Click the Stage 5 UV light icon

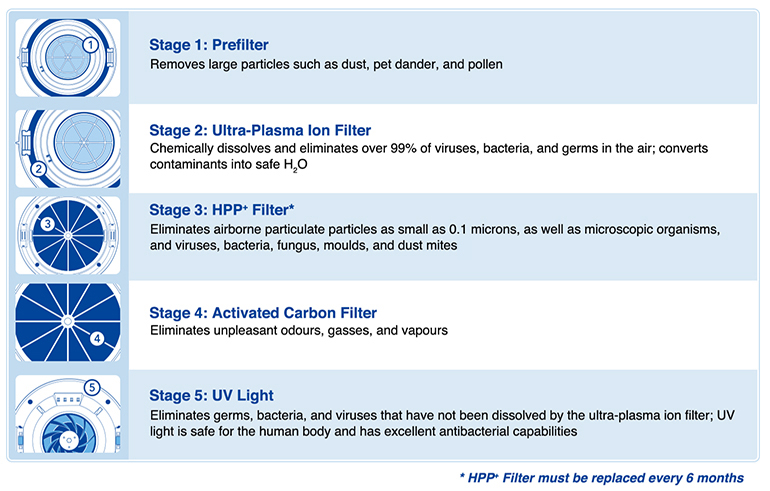coord(69,417)
